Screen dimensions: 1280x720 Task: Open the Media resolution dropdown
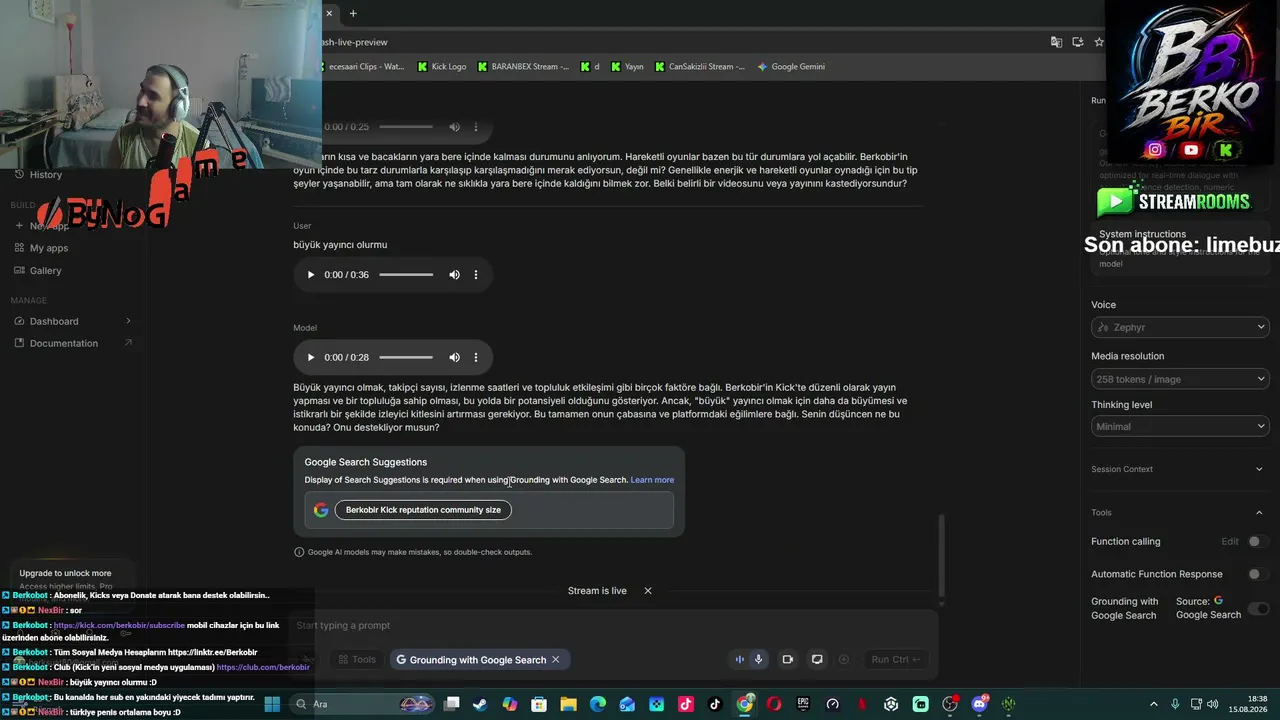[x=1180, y=379]
